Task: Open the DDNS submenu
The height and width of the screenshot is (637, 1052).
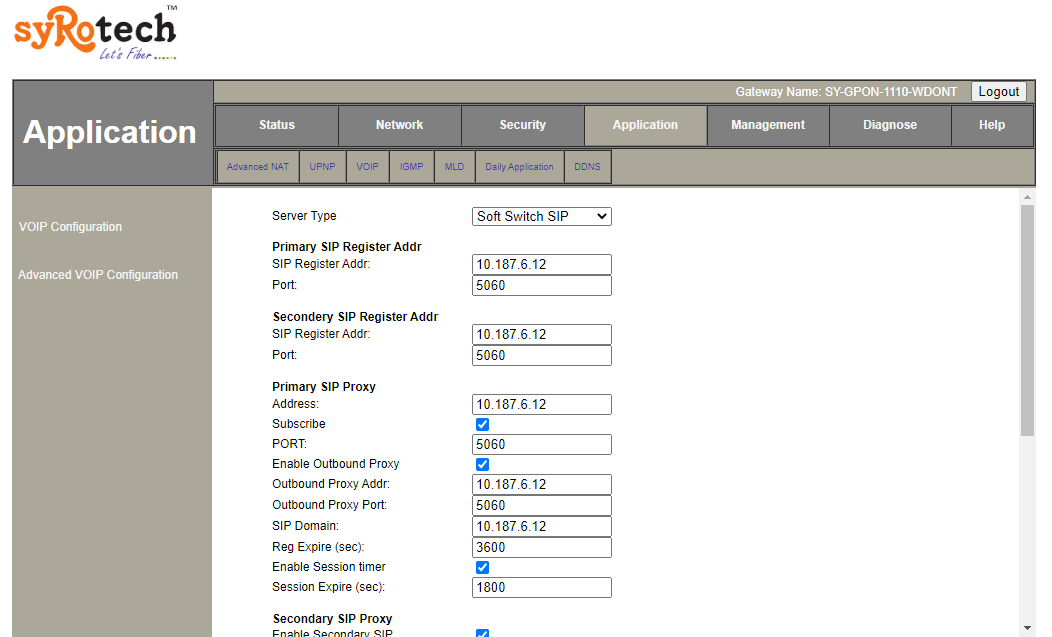Action: coord(587,167)
